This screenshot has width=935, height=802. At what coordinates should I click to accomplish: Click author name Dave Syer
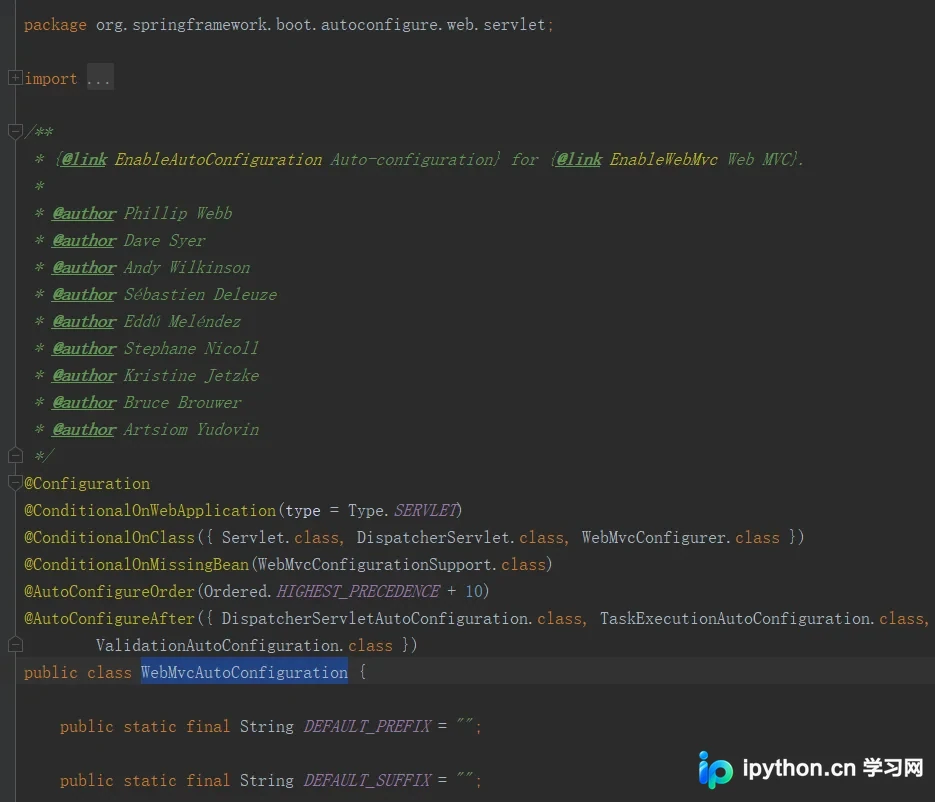click(x=165, y=240)
